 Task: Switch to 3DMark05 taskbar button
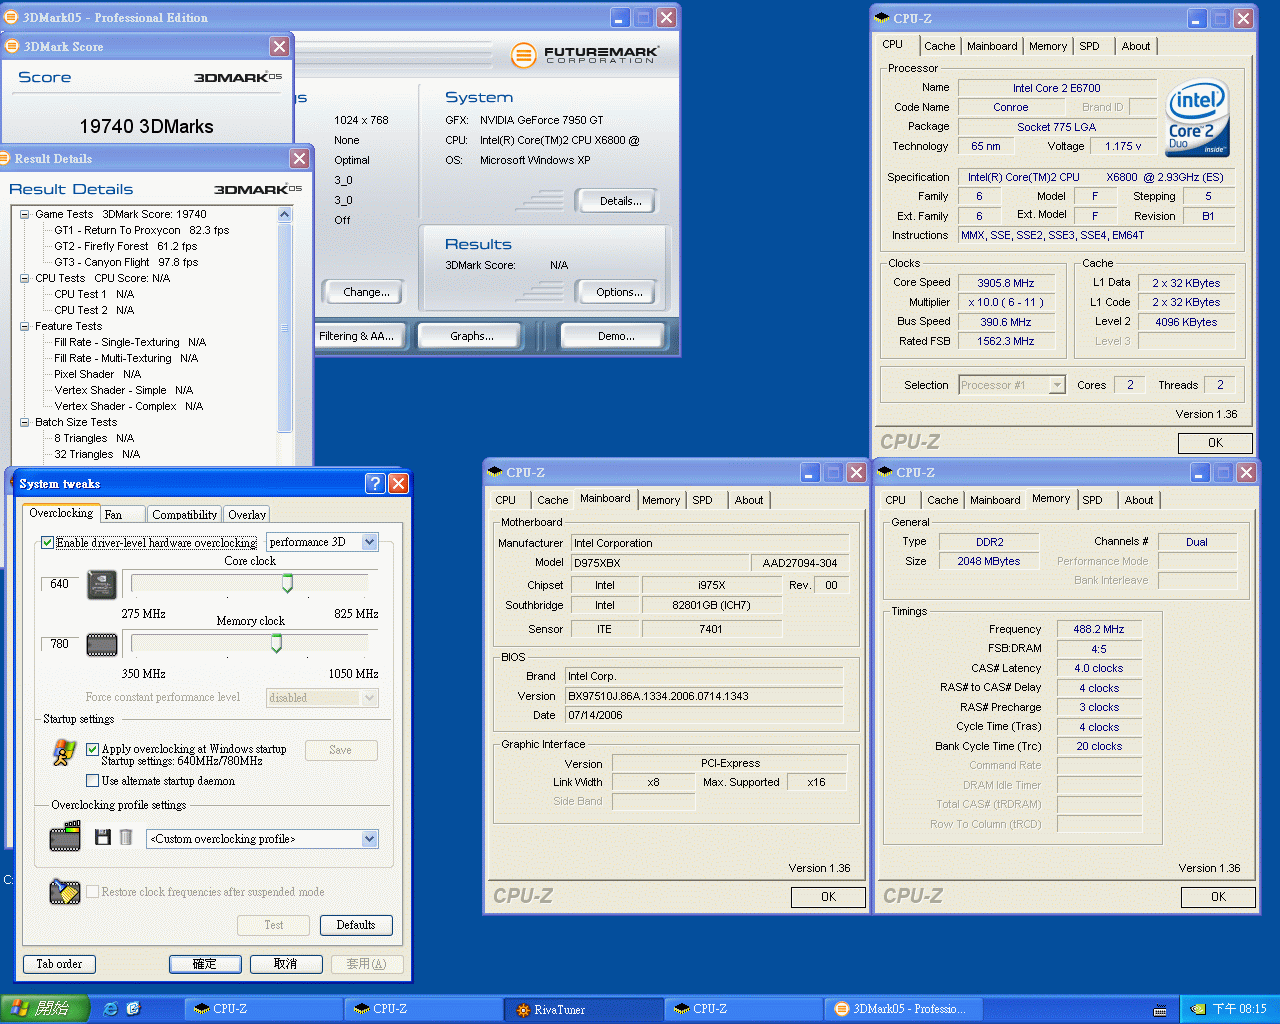click(x=902, y=1009)
